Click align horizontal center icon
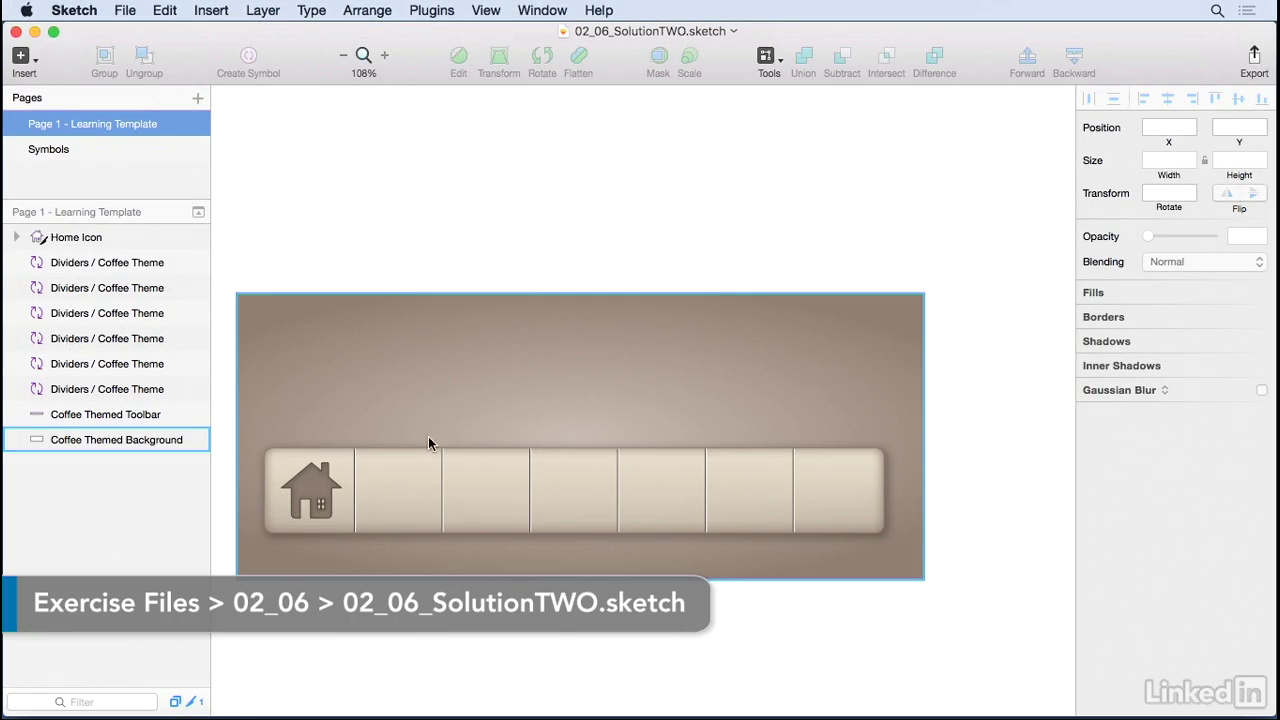 [x=1167, y=98]
